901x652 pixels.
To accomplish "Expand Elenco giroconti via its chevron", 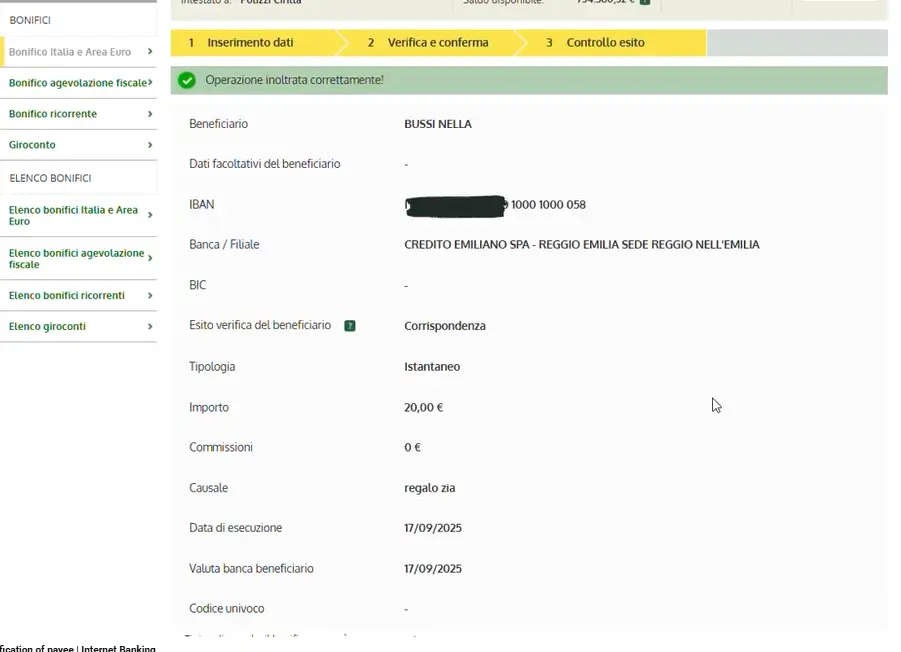I will [x=150, y=326].
